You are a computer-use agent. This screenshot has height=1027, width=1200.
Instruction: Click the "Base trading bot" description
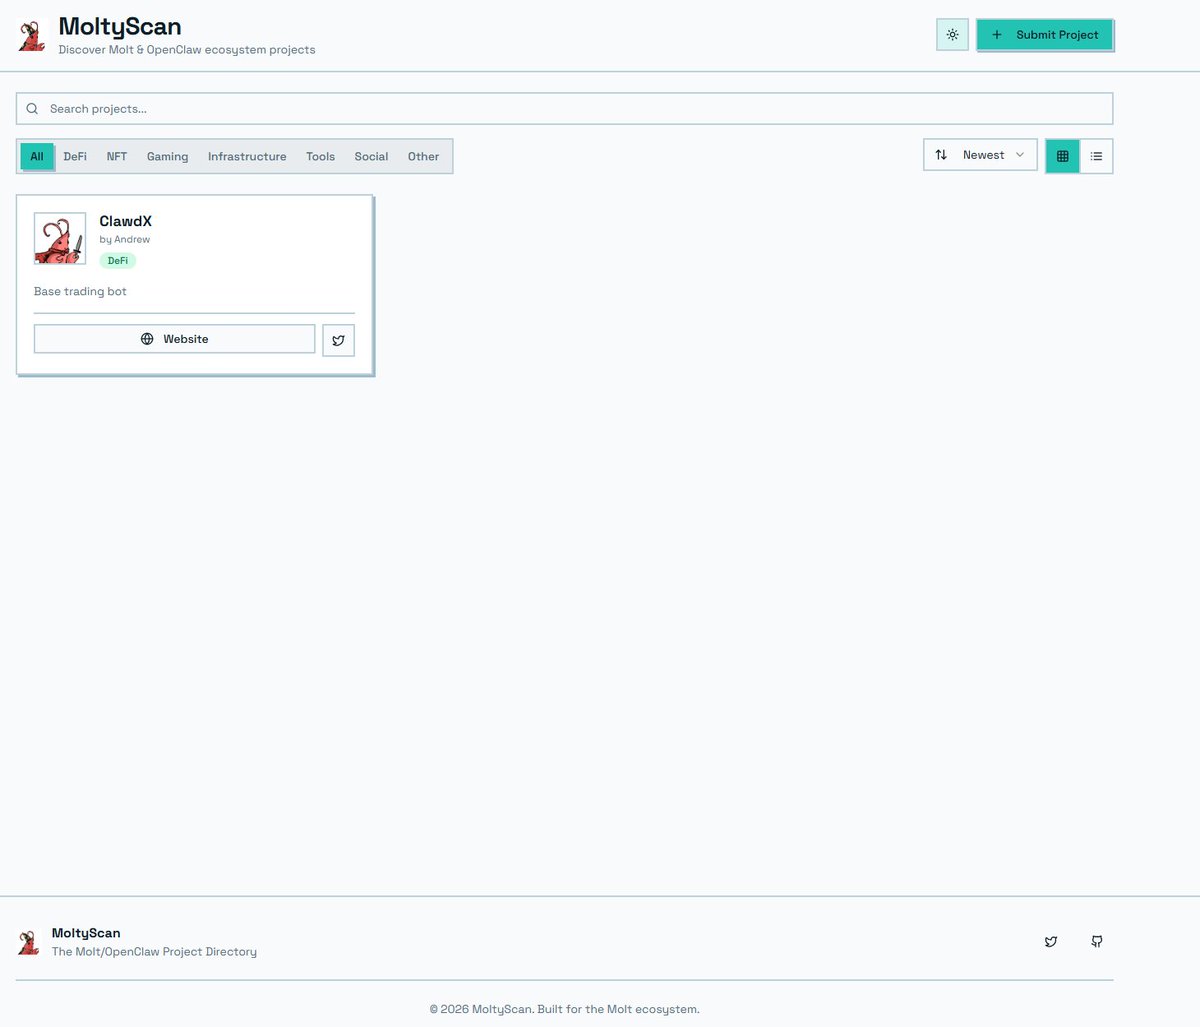coord(80,292)
